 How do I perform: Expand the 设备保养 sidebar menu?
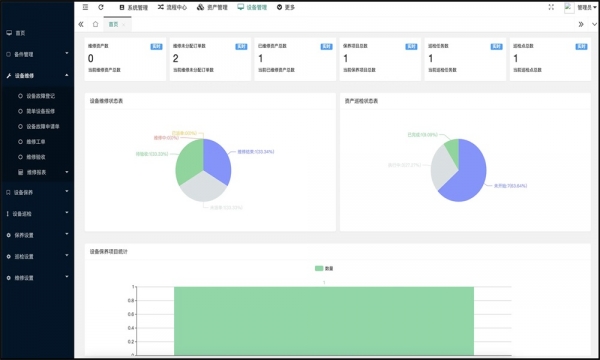[x=37, y=192]
